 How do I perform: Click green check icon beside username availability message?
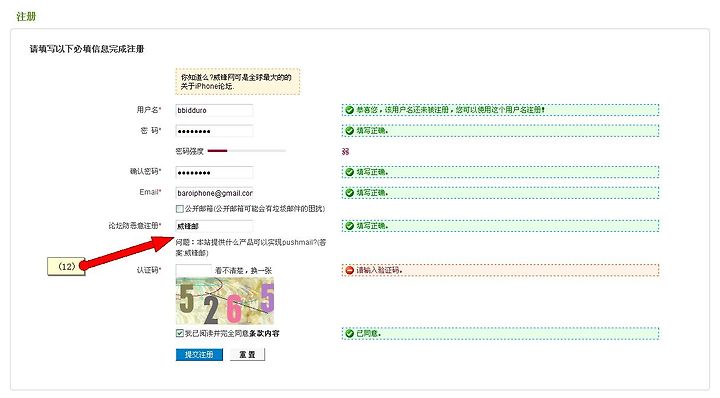349,110
